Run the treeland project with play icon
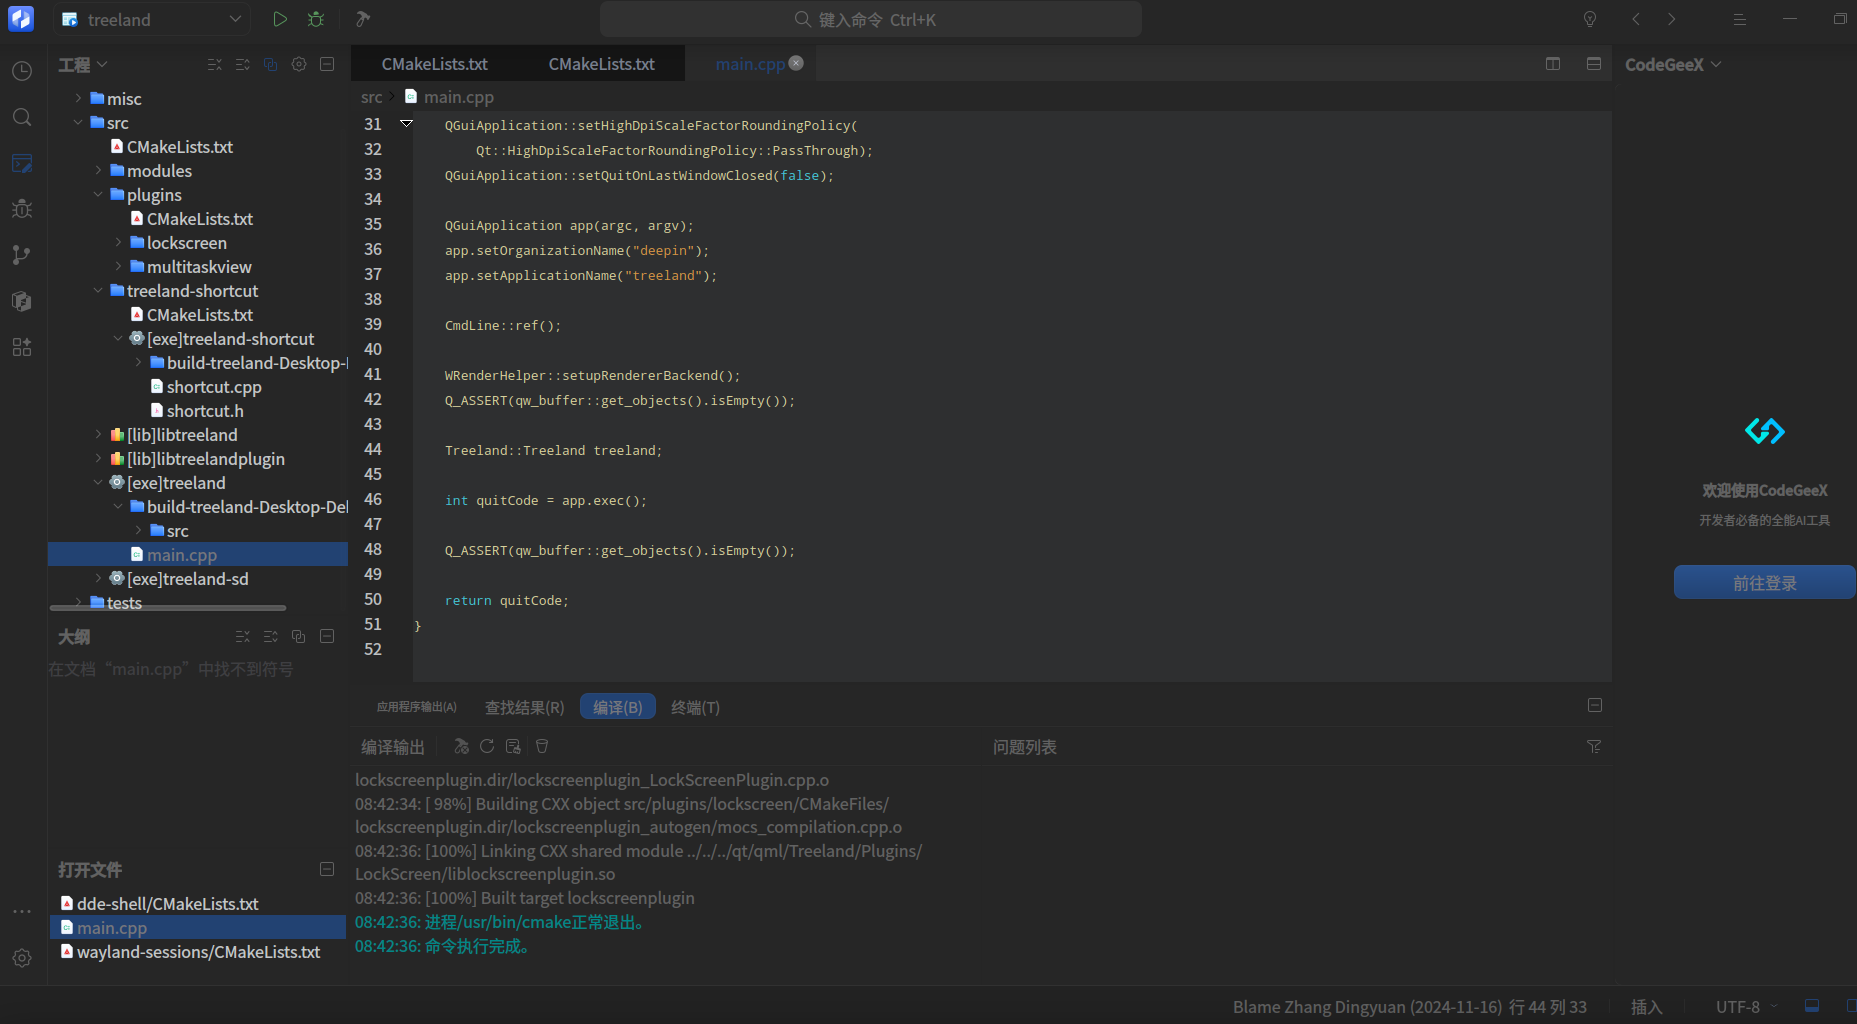 280,19
